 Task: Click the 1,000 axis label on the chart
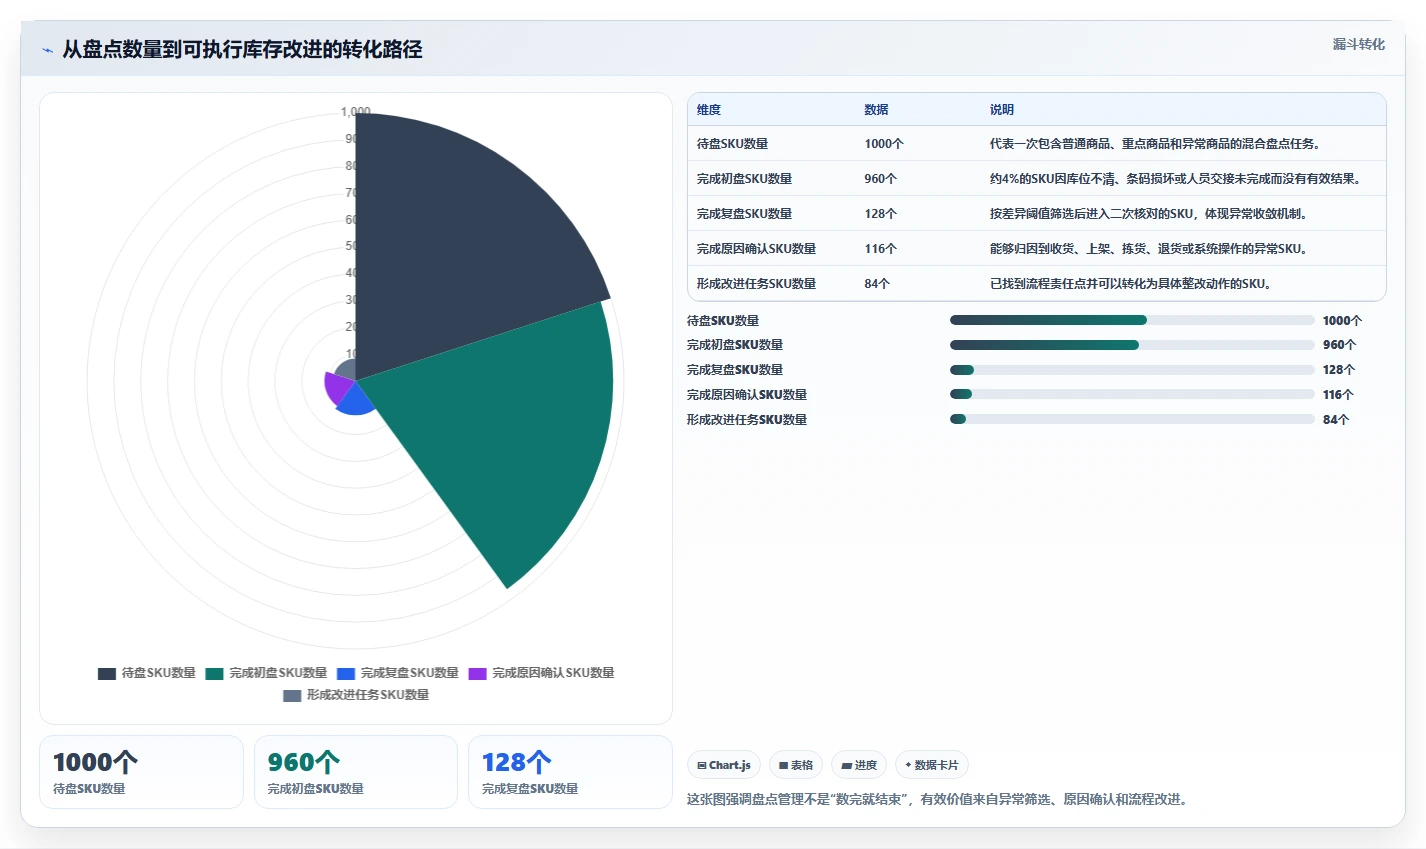(356, 112)
